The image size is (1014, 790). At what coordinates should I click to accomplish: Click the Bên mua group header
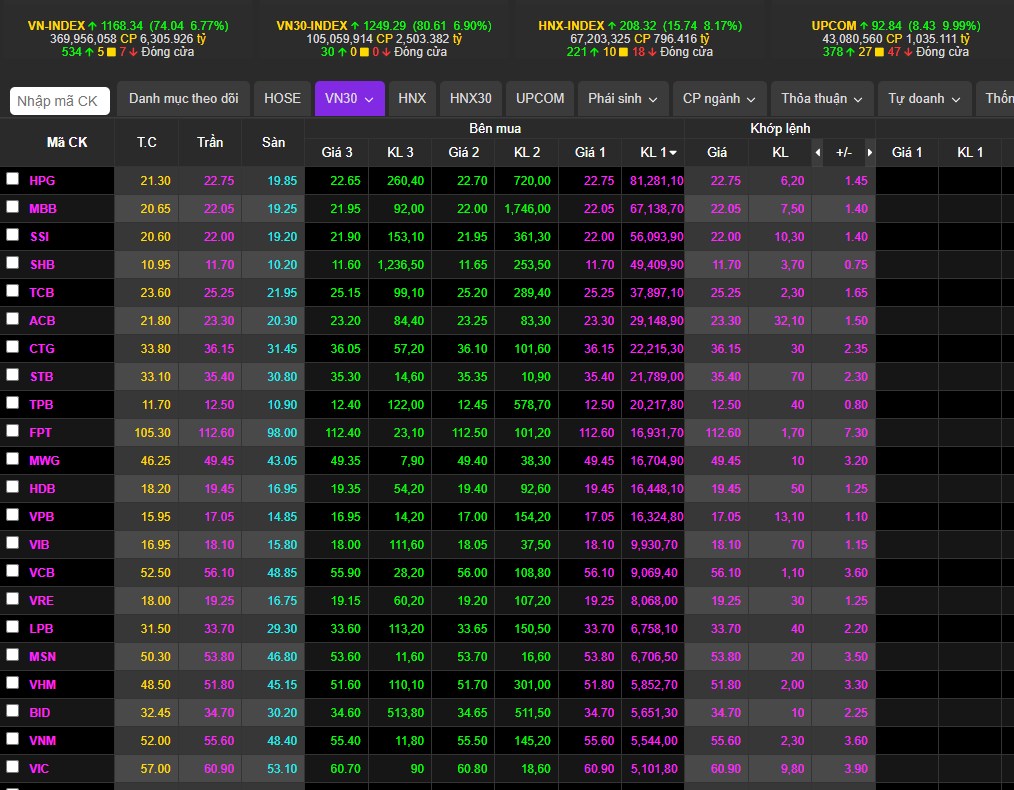(x=495, y=129)
